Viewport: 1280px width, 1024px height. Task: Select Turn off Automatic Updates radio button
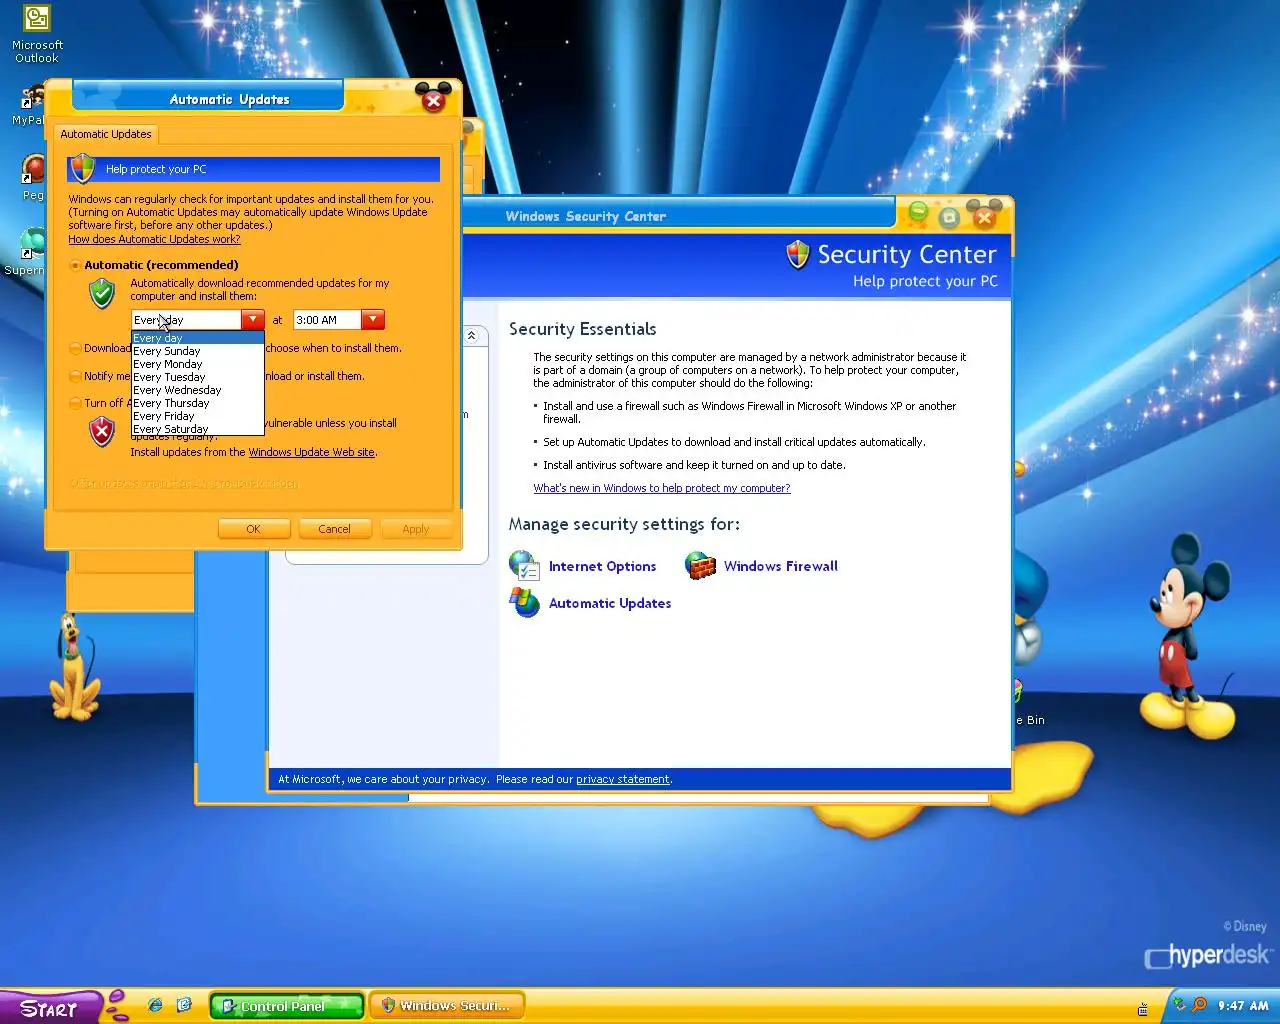(x=75, y=403)
